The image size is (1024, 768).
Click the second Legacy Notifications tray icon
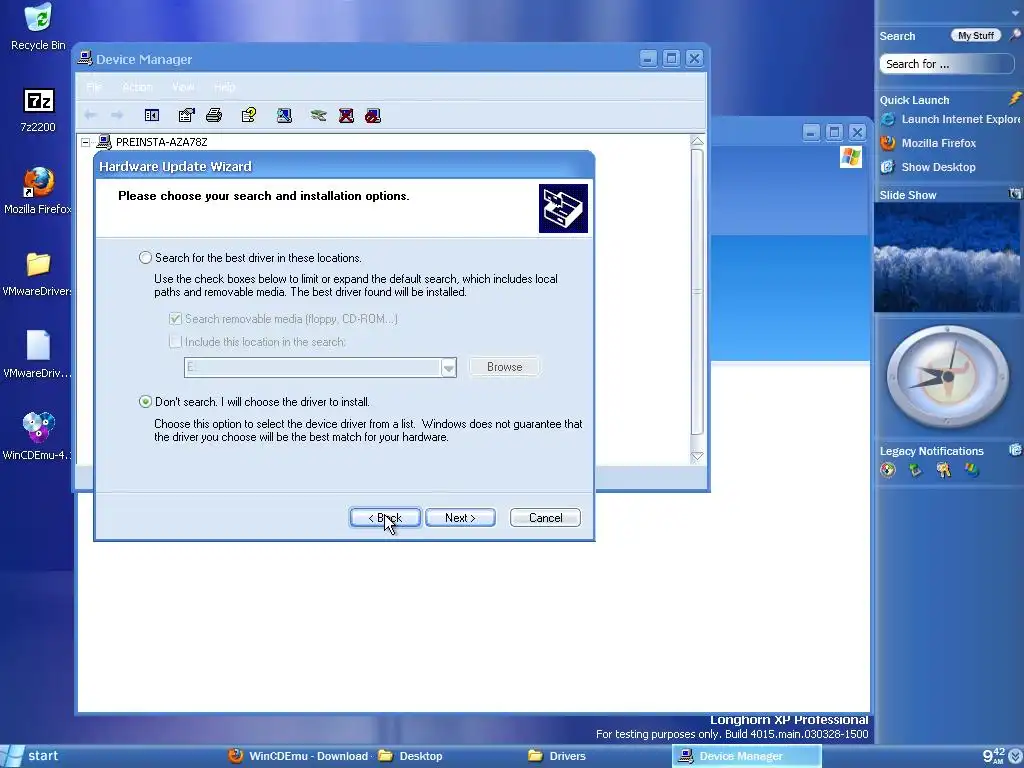(916, 470)
